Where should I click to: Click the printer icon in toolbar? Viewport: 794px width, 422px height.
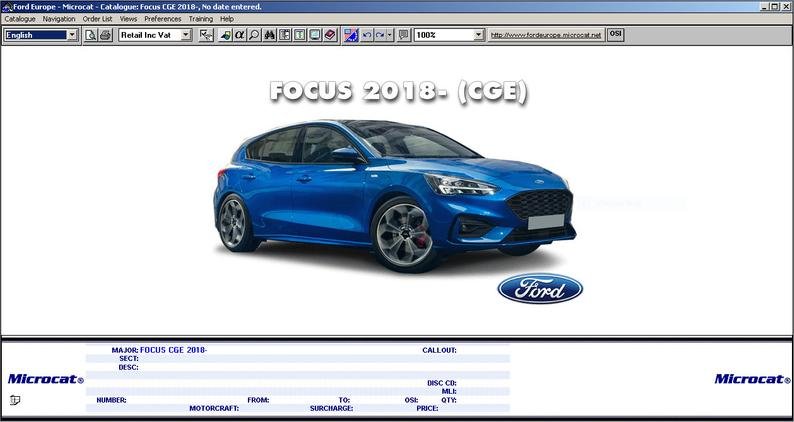coord(105,35)
